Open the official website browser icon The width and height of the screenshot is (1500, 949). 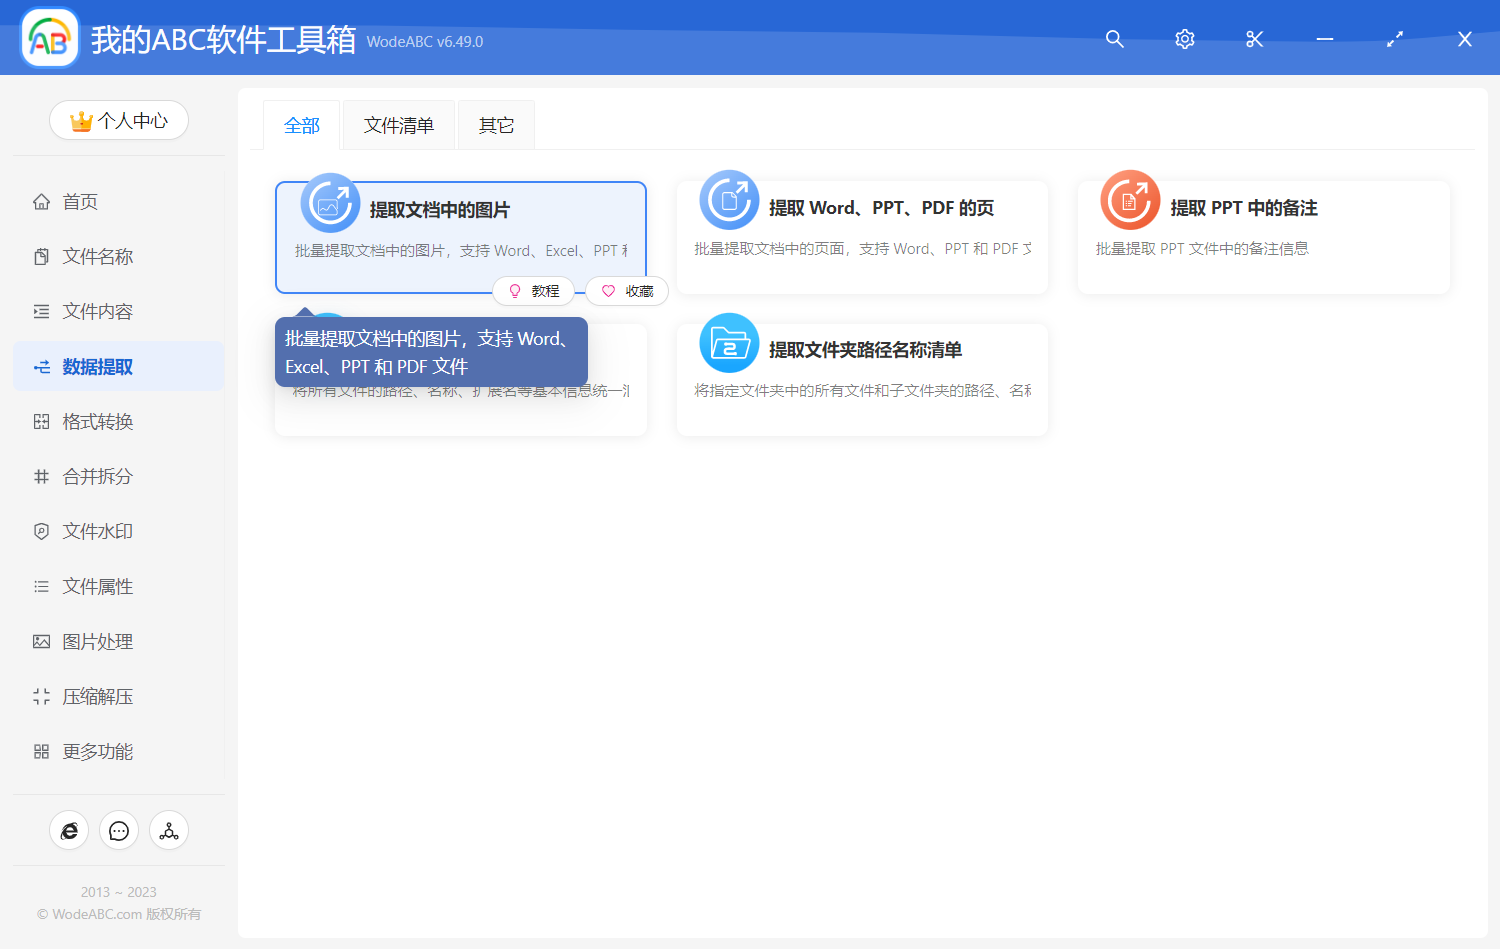pos(69,830)
